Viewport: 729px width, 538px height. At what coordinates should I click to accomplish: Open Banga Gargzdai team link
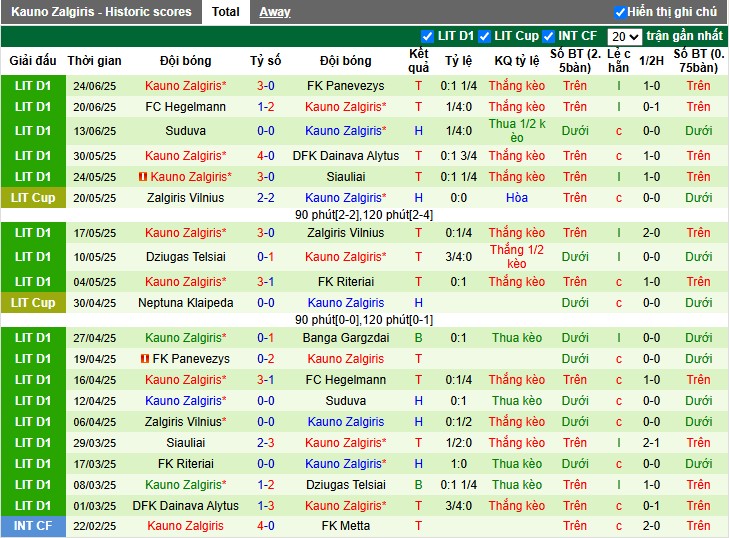345,338
